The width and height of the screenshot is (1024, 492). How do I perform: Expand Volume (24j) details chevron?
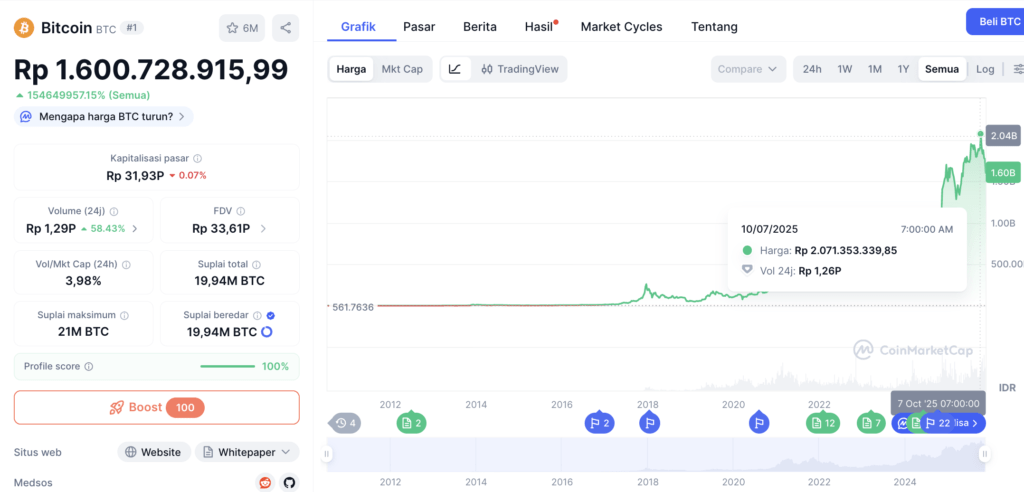pyautogui.click(x=135, y=229)
